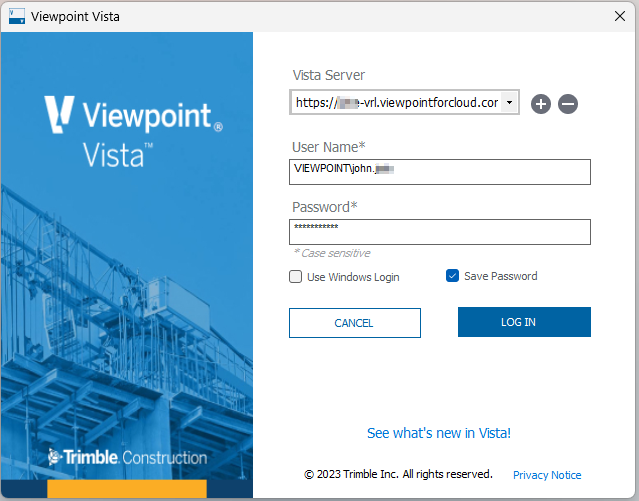Click the Trimble Construction logo

tap(128, 457)
